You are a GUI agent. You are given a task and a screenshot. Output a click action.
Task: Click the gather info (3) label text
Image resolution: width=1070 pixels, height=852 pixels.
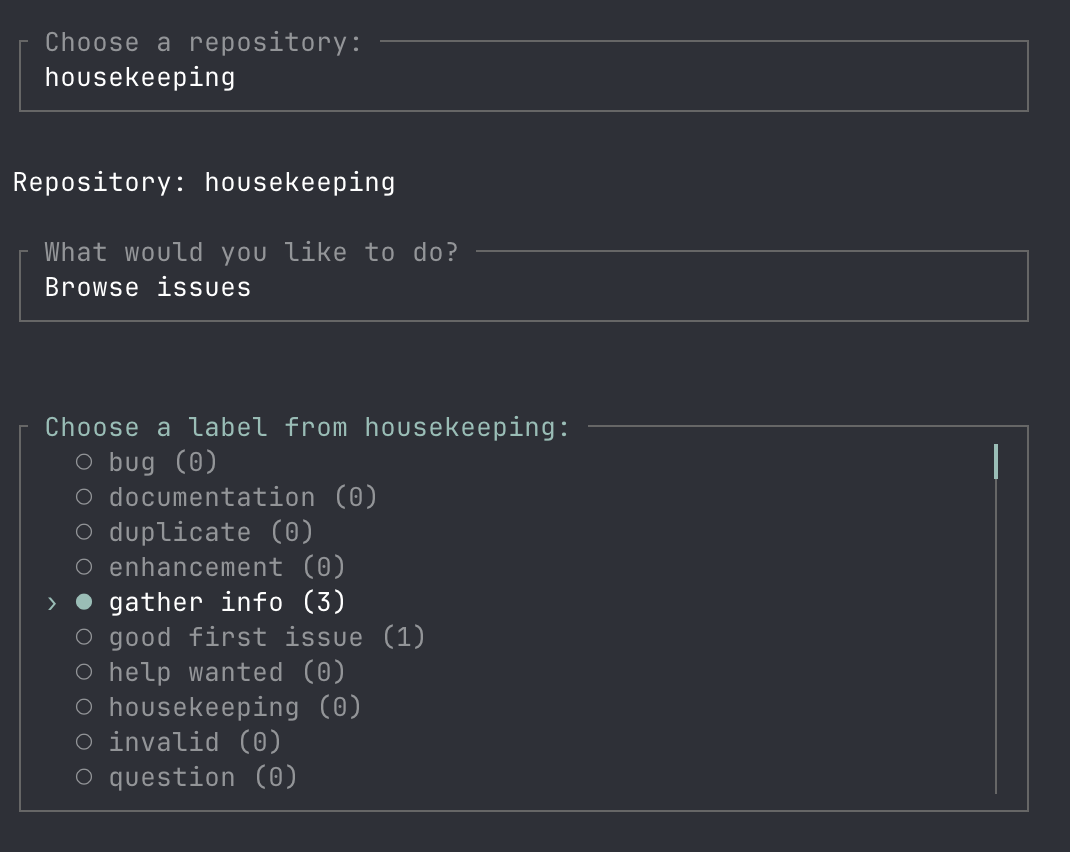[227, 602]
